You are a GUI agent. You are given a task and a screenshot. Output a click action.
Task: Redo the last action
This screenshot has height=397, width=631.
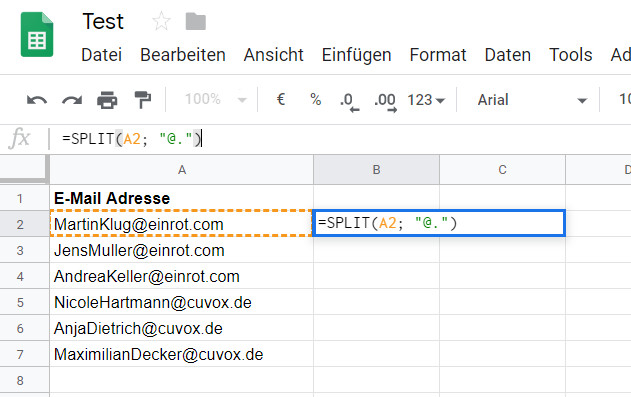pos(72,100)
